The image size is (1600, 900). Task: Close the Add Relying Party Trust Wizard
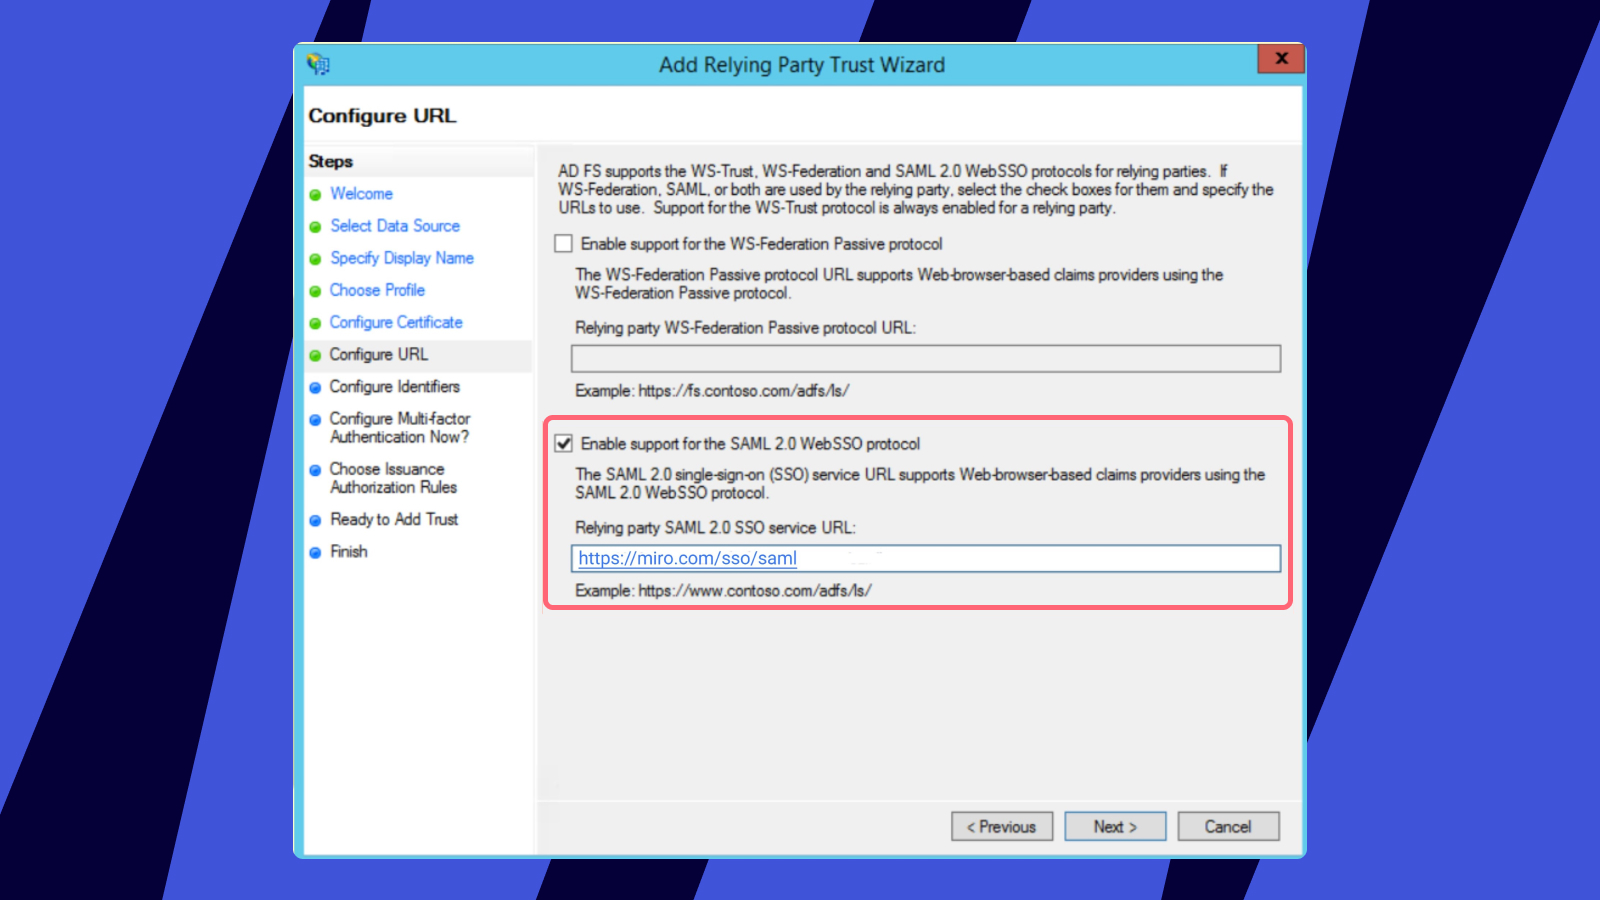click(1281, 58)
